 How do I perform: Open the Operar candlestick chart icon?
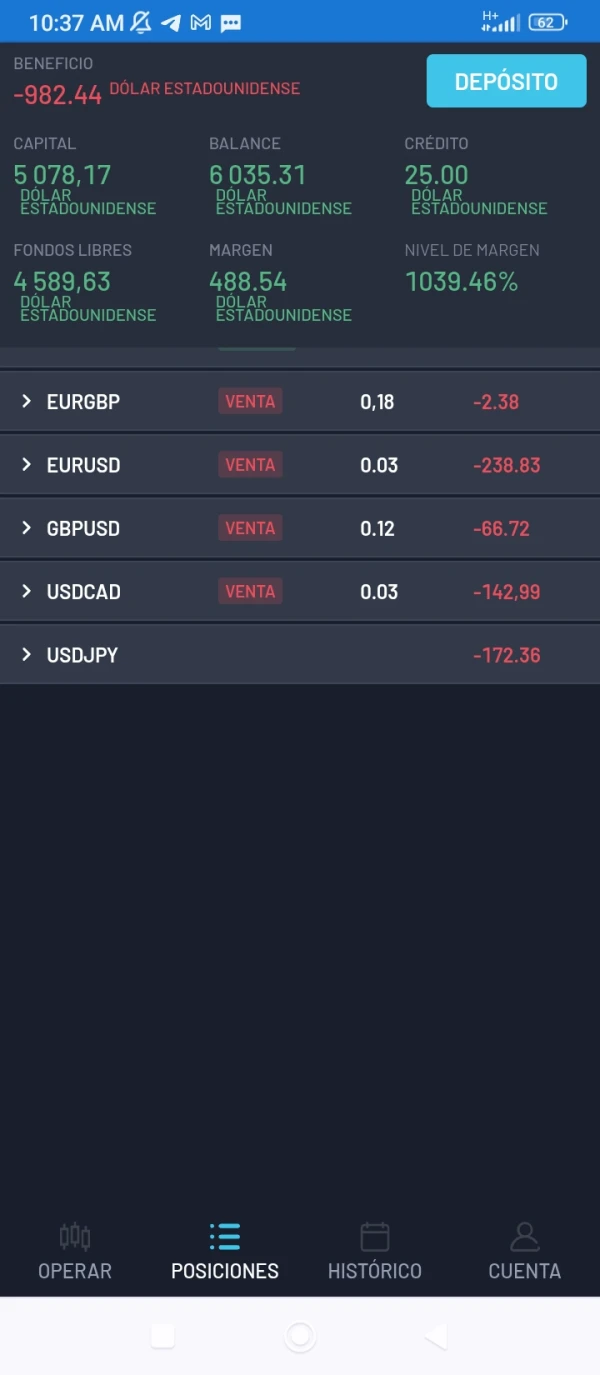(x=75, y=1237)
